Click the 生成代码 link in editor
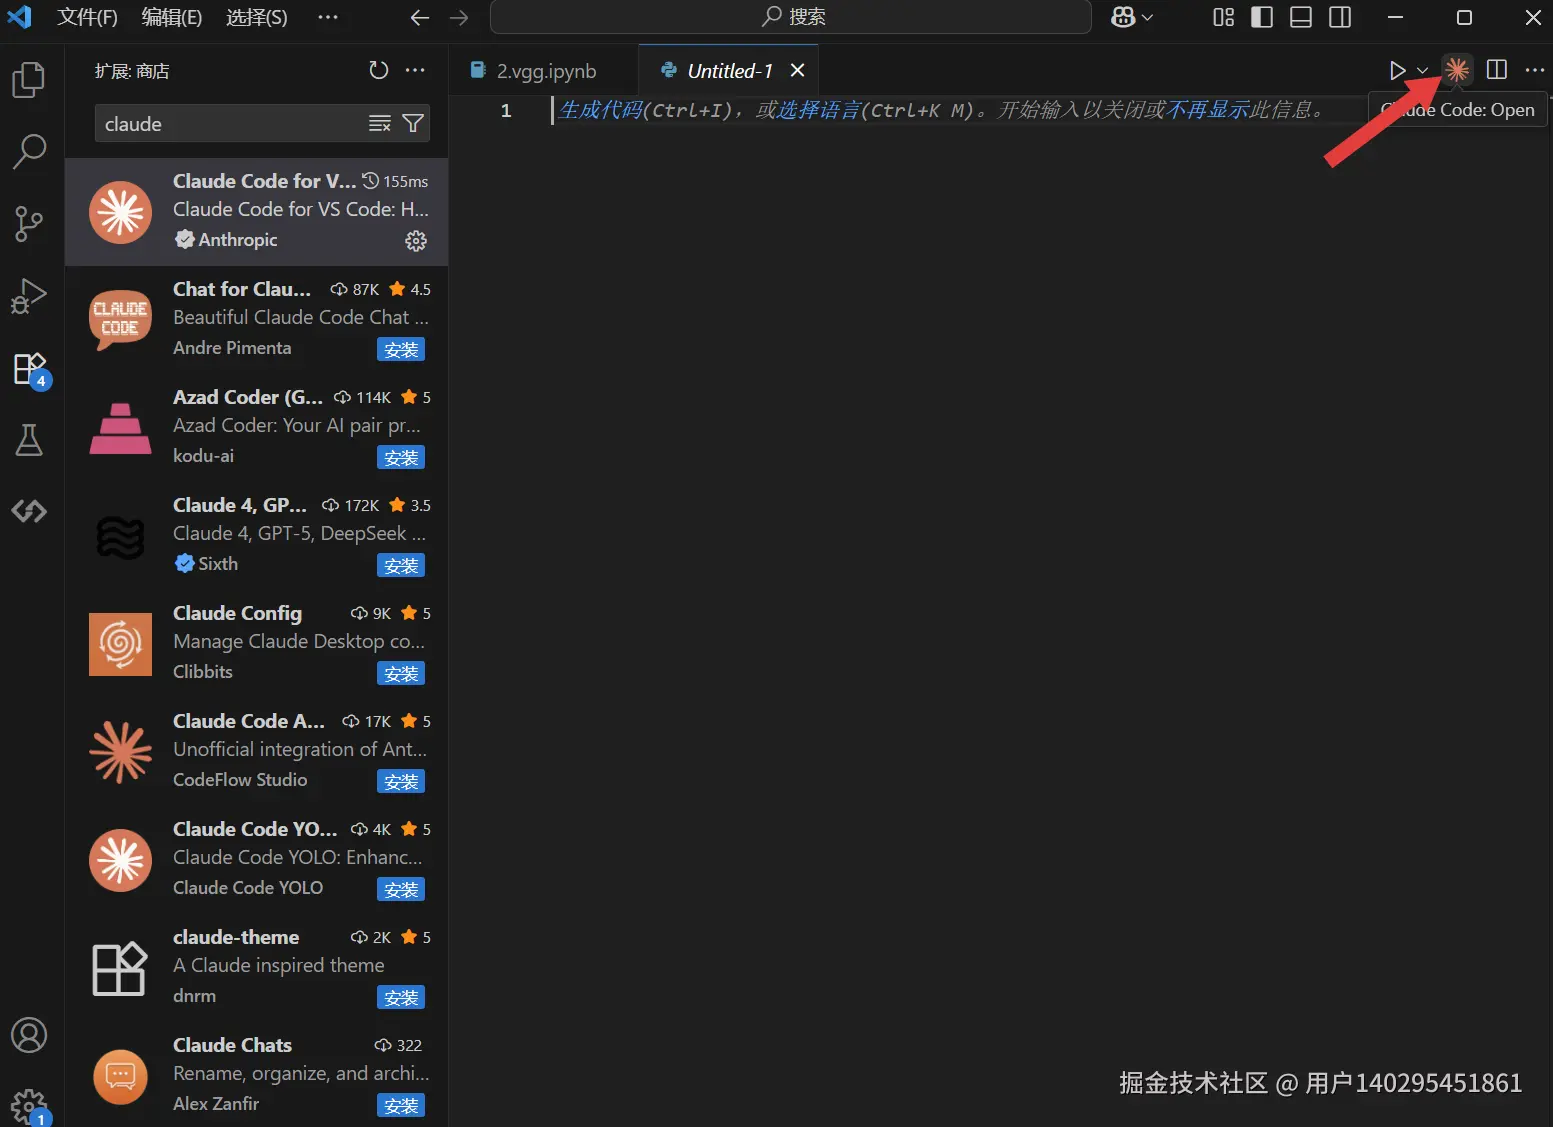Screen dimensions: 1553x1127 600,110
